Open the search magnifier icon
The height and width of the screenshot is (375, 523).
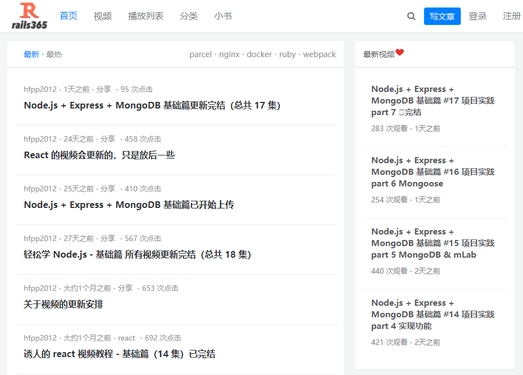(411, 16)
